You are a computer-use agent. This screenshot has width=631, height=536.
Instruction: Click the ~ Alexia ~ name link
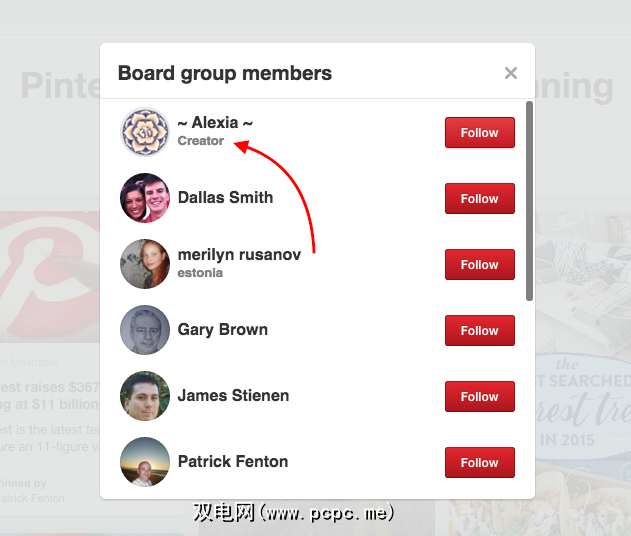click(x=215, y=123)
